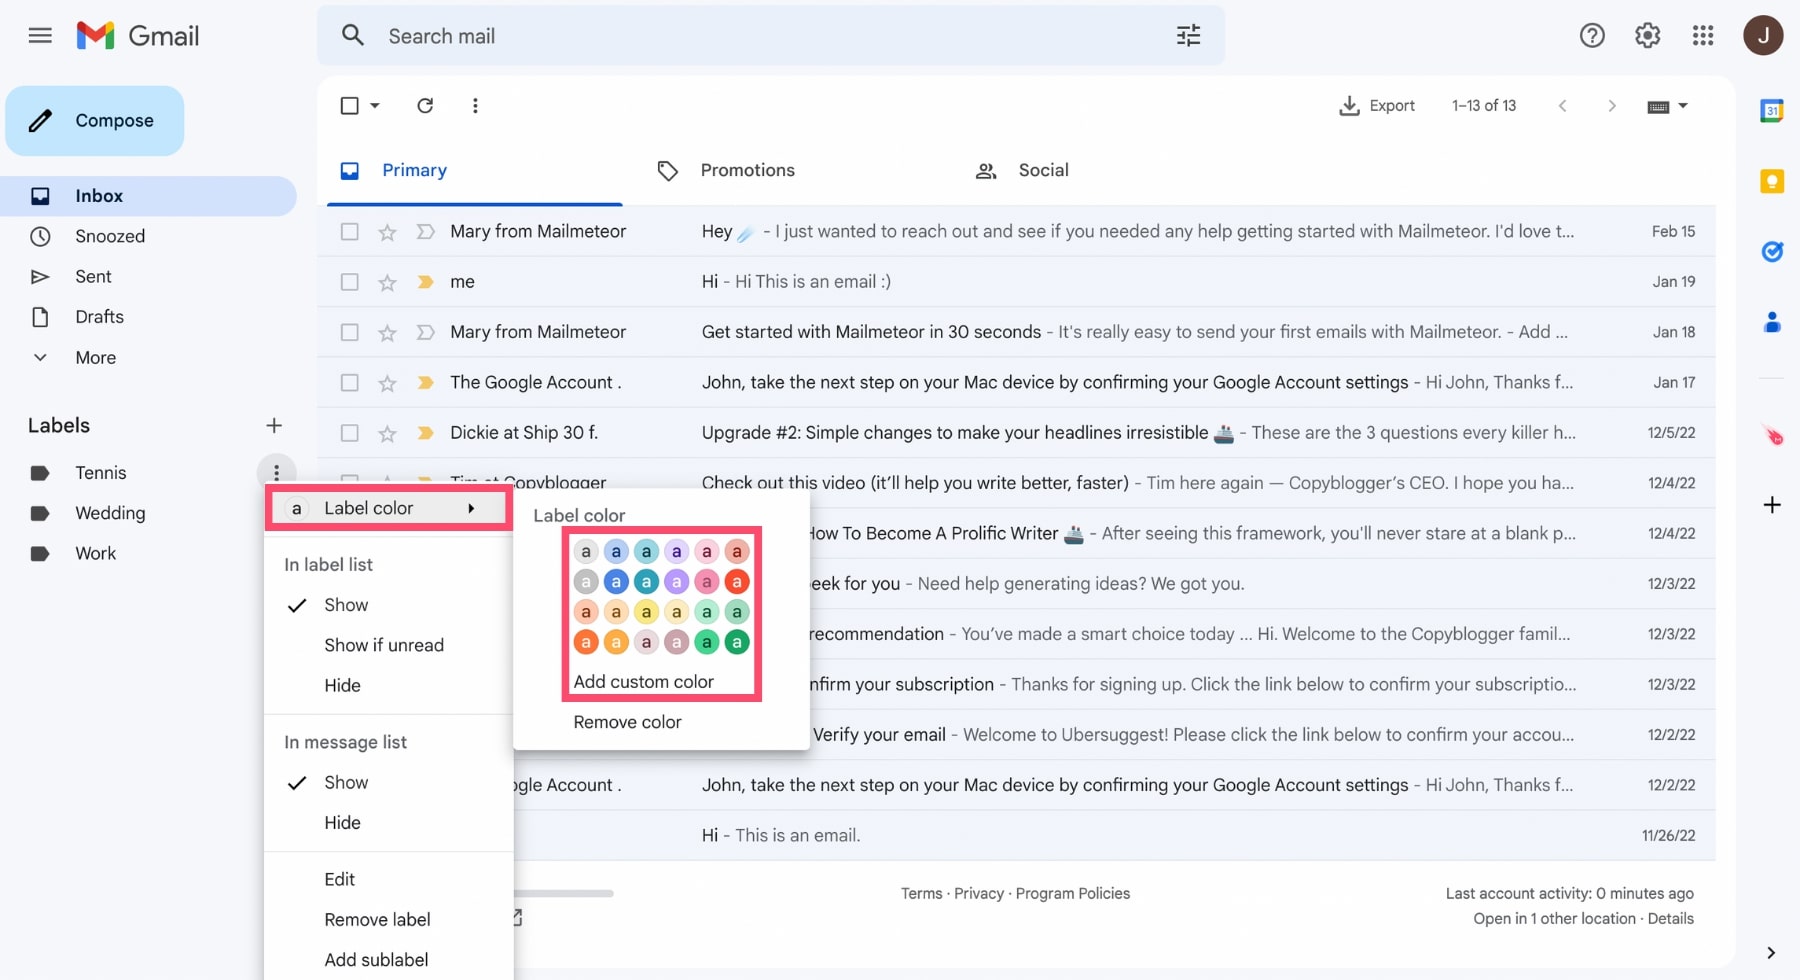Create new label plus icon
Screen dimensions: 1800x980
274,426
